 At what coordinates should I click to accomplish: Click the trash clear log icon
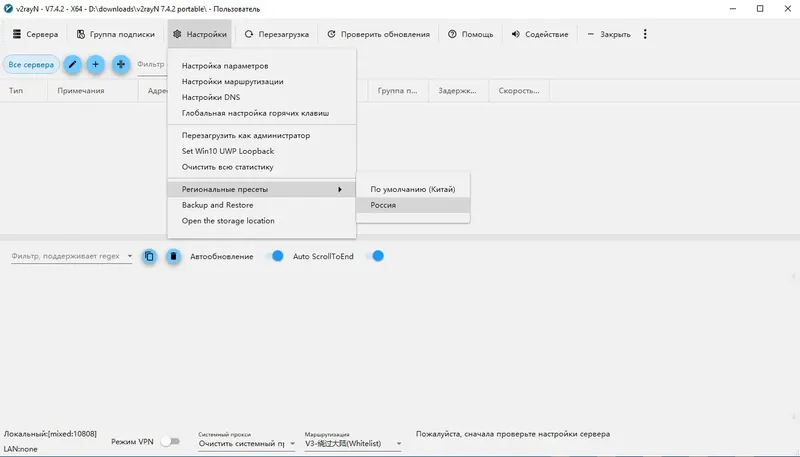173,256
